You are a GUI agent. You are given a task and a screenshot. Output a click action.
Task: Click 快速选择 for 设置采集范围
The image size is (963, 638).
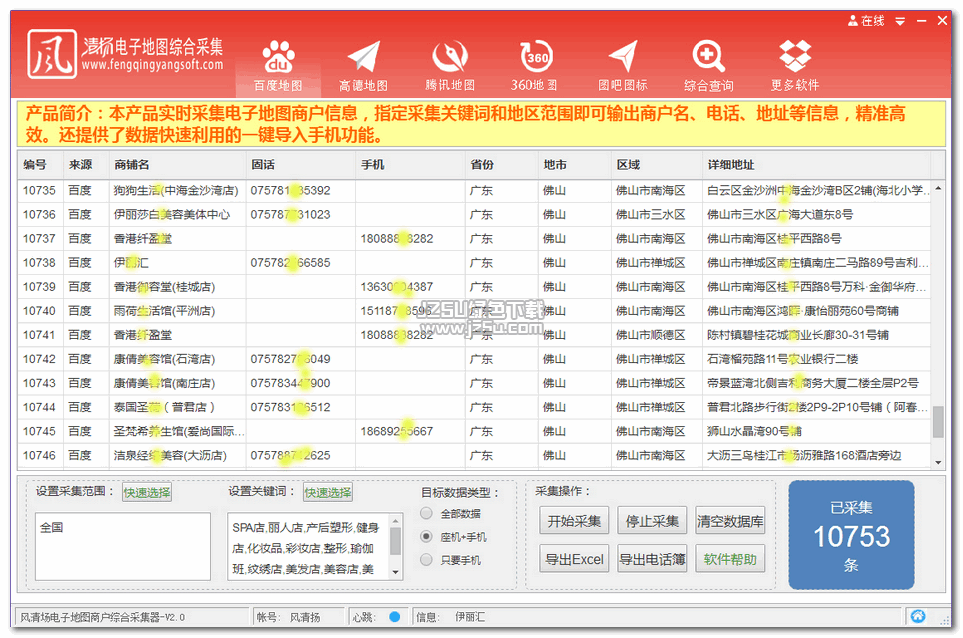pos(147,492)
